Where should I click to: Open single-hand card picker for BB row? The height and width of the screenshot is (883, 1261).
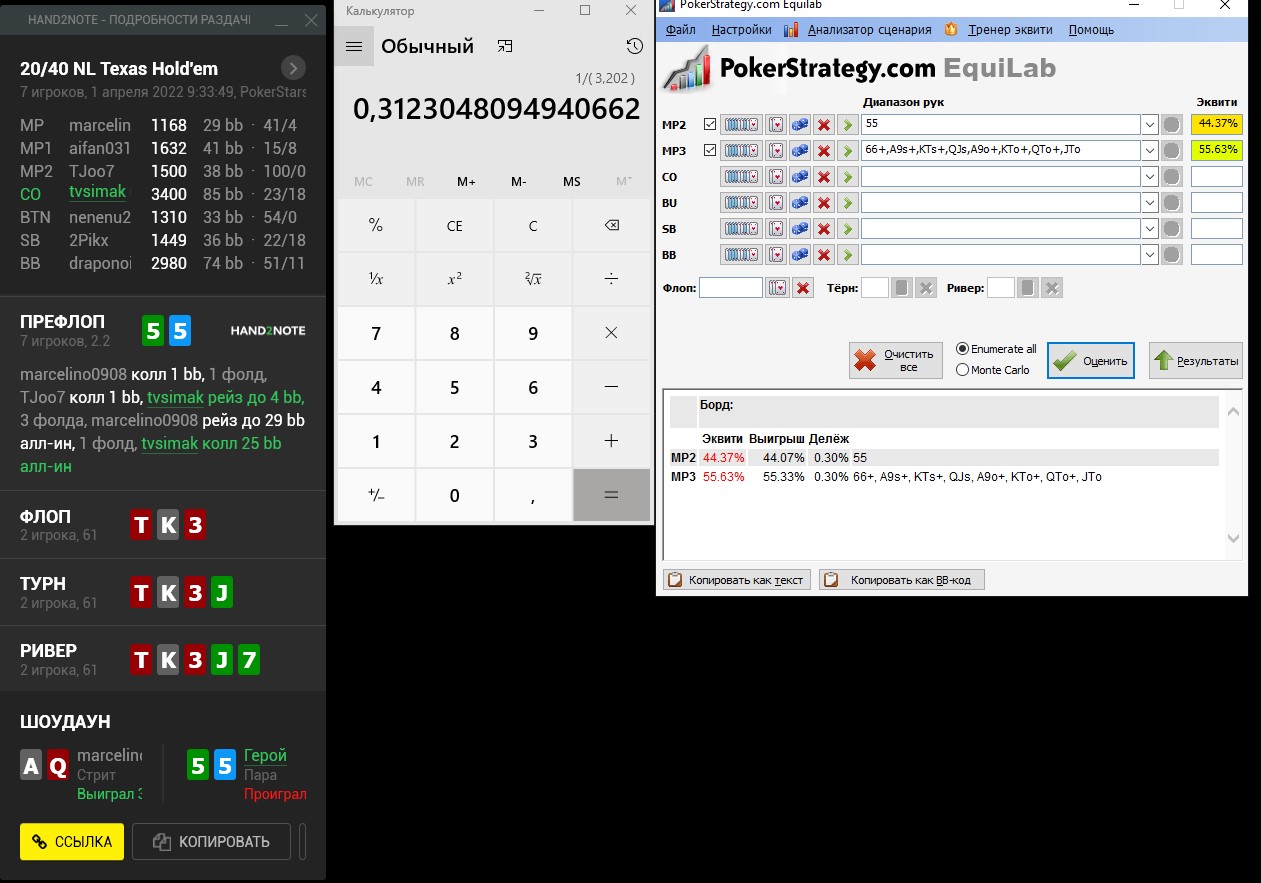tap(776, 254)
